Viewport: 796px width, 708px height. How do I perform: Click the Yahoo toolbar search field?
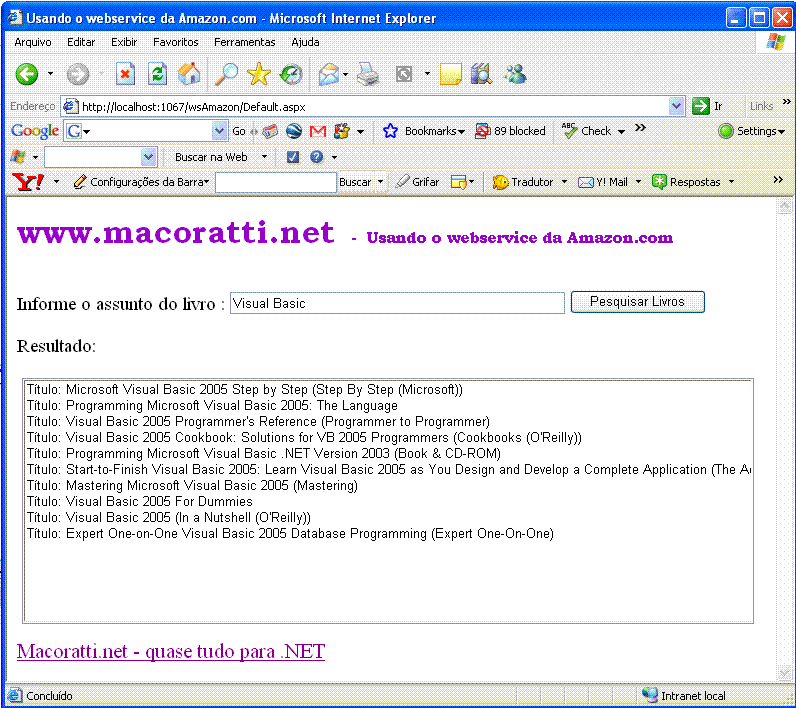tap(276, 182)
